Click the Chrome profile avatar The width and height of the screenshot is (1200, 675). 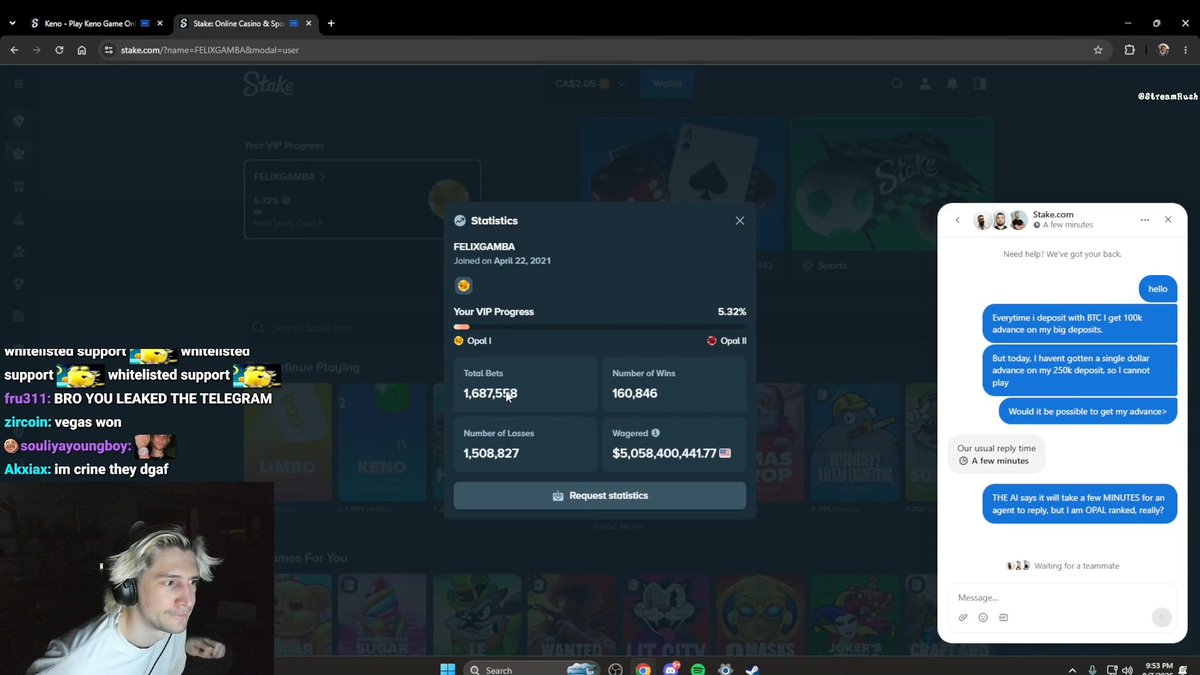point(1163,50)
